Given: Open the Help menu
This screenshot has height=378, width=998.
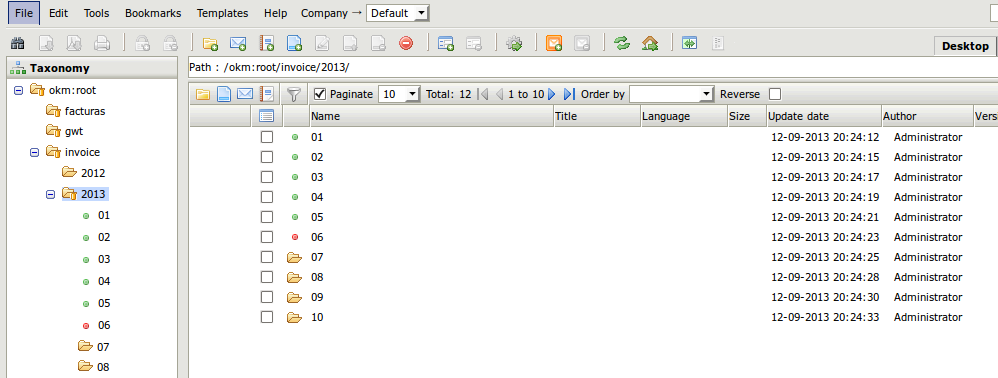Looking at the screenshot, I should pyautogui.click(x=275, y=13).
